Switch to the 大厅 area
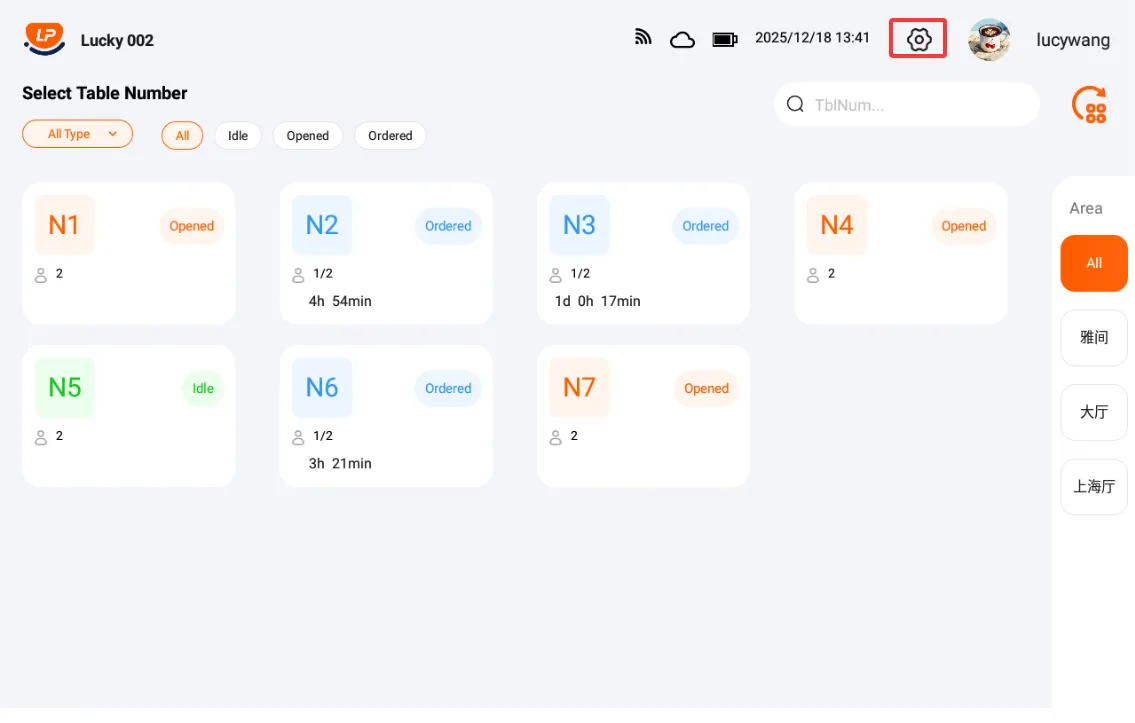 [1094, 413]
